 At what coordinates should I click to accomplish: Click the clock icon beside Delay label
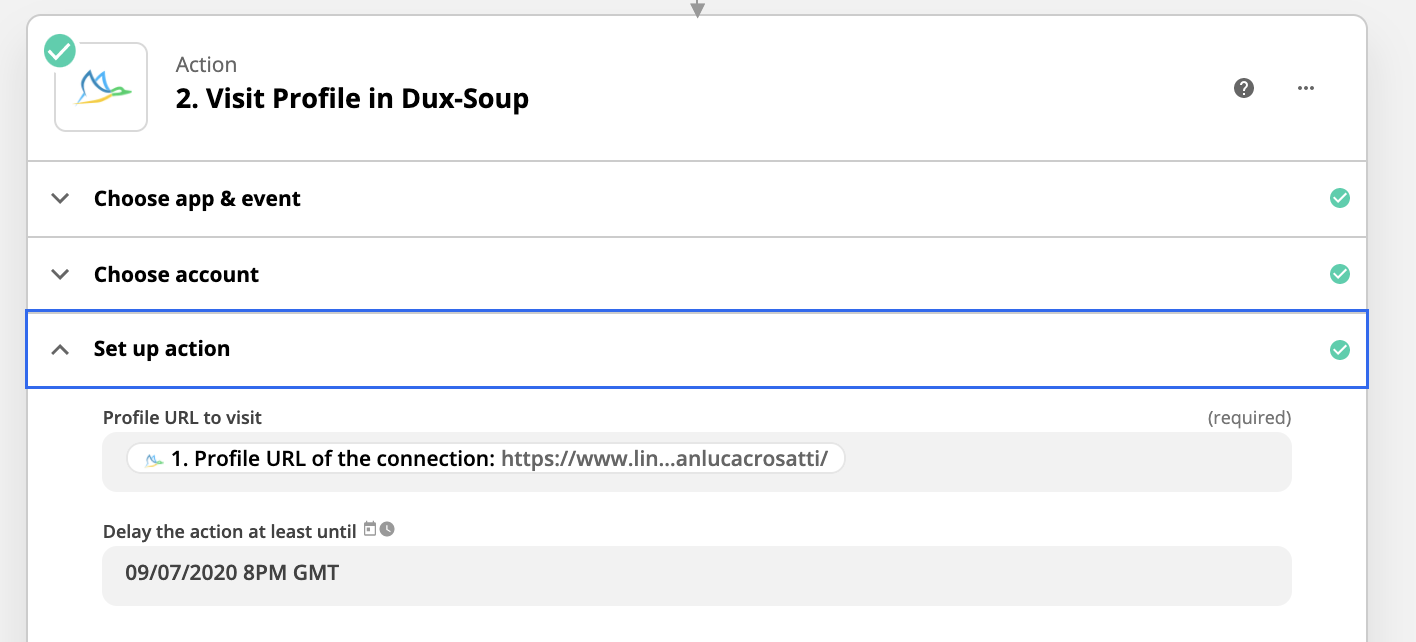click(x=388, y=529)
